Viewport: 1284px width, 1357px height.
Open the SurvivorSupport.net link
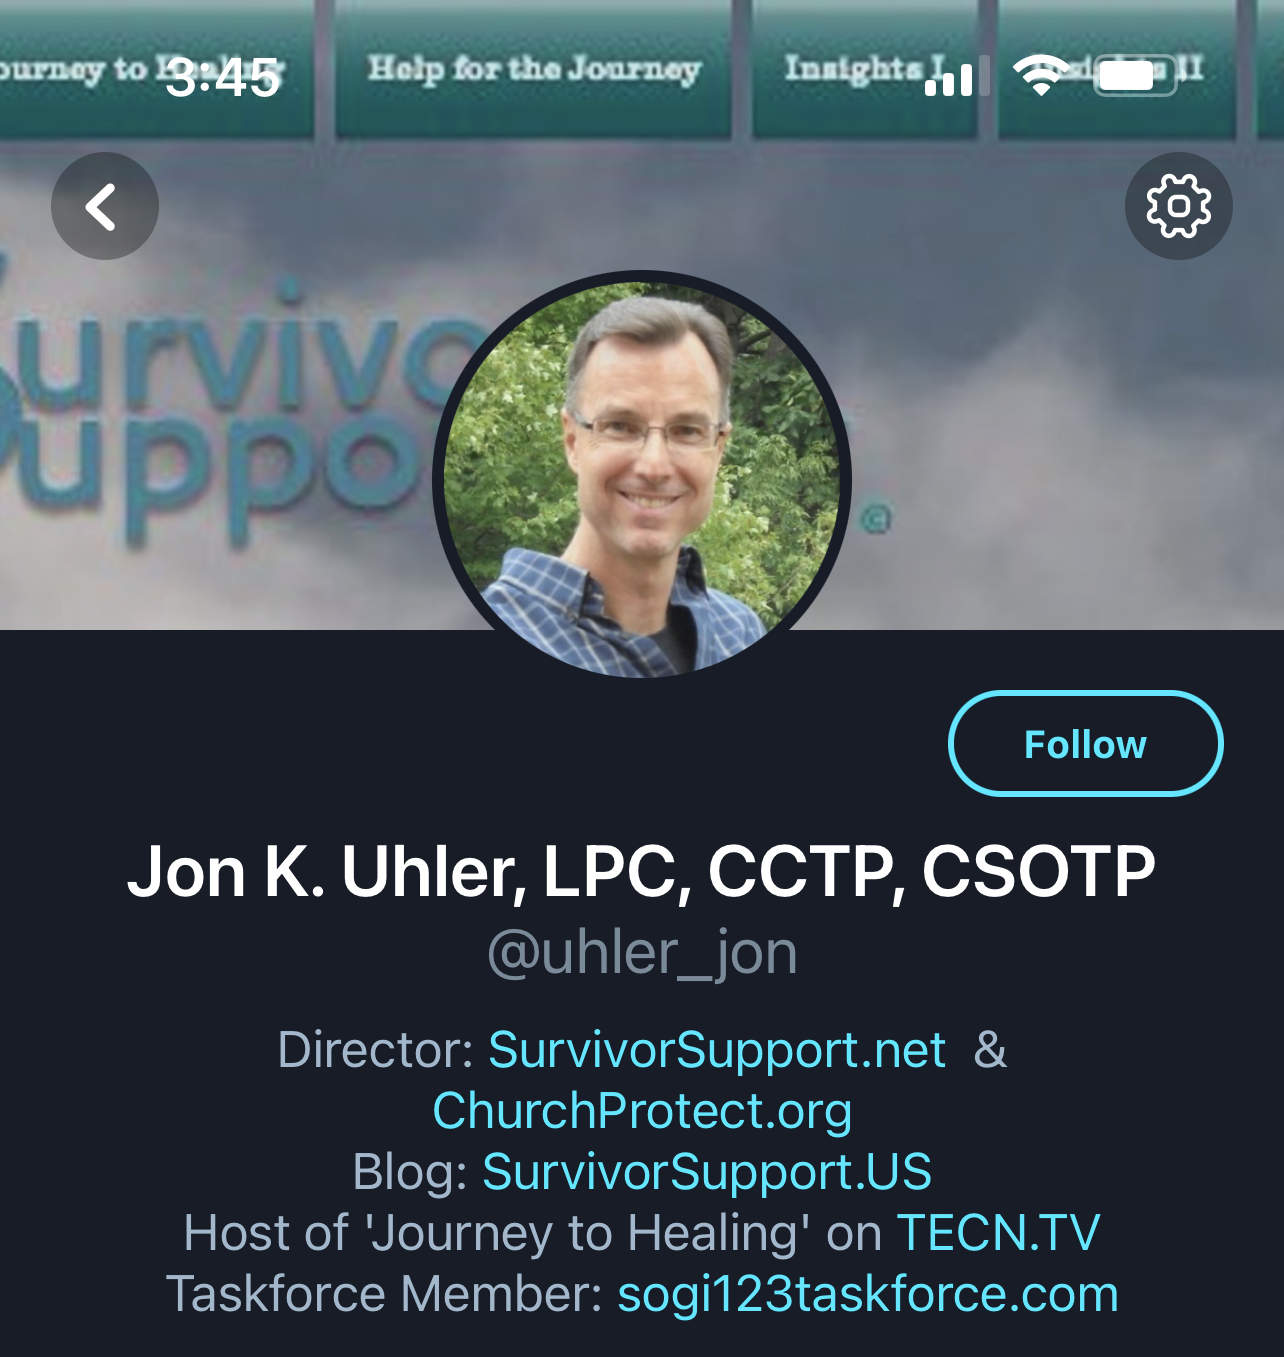(x=716, y=1050)
